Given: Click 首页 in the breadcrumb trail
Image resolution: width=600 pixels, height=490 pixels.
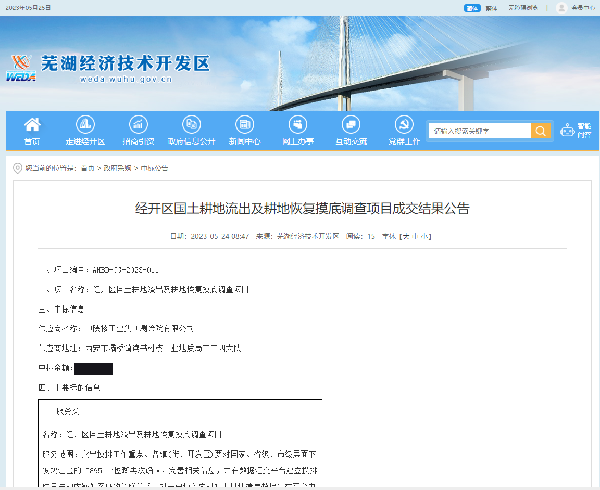Looking at the screenshot, I should [88, 168].
